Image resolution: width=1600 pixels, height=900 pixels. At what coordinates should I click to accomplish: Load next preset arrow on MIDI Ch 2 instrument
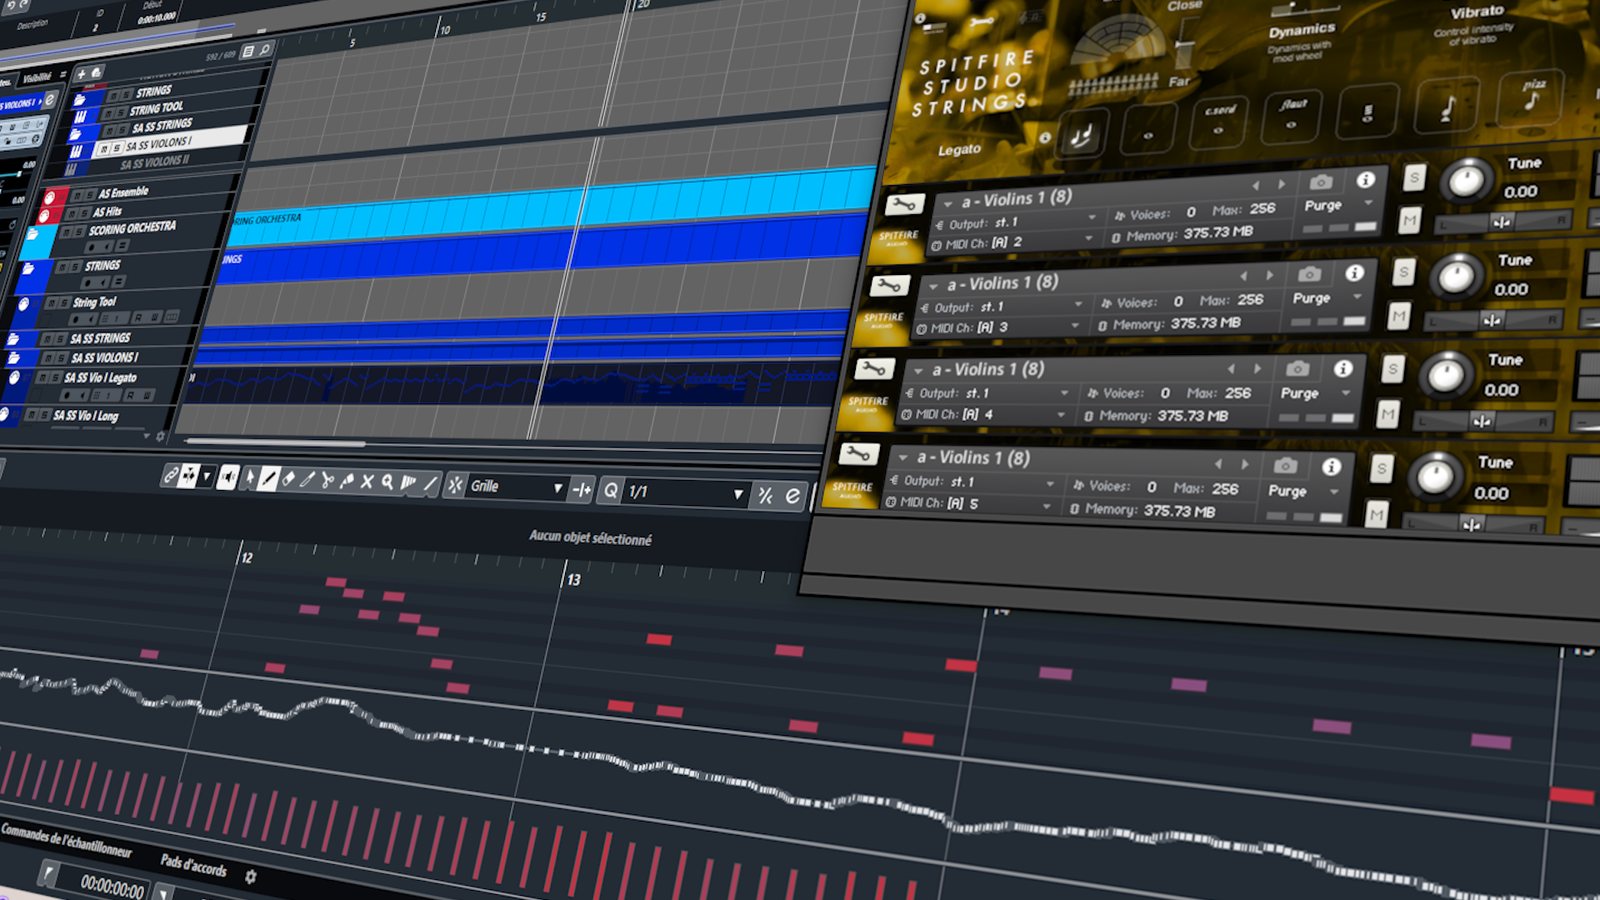(x=1281, y=185)
